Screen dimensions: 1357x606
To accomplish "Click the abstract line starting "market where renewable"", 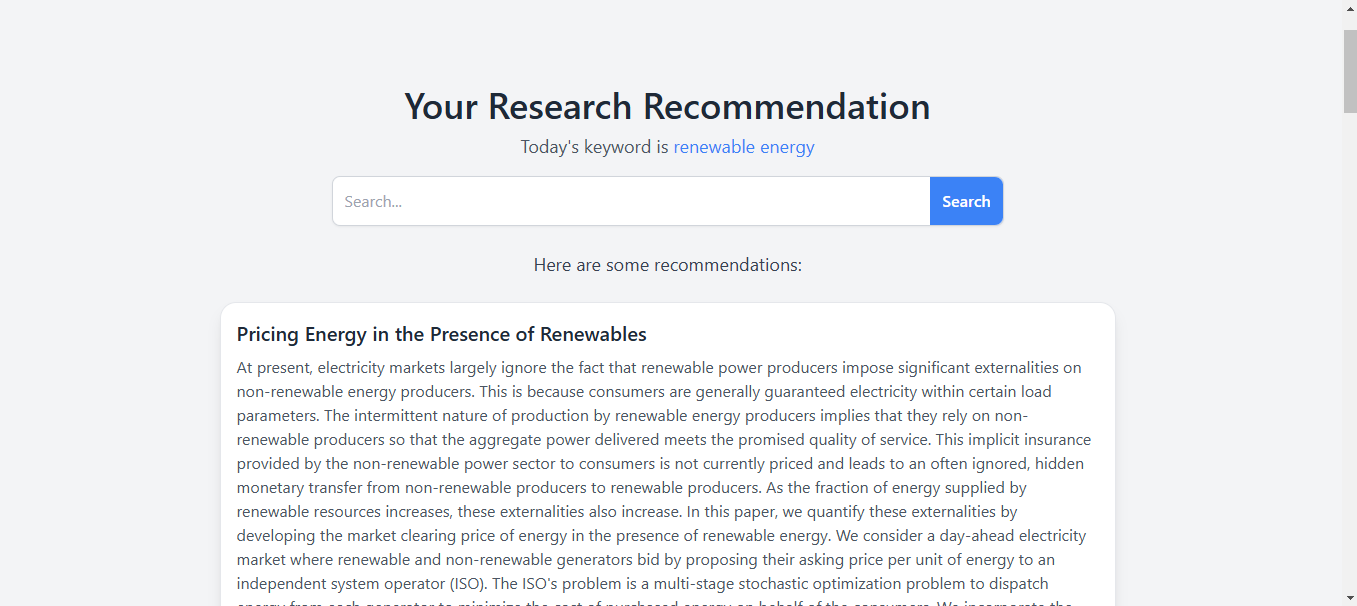I will pyautogui.click(x=645, y=560).
